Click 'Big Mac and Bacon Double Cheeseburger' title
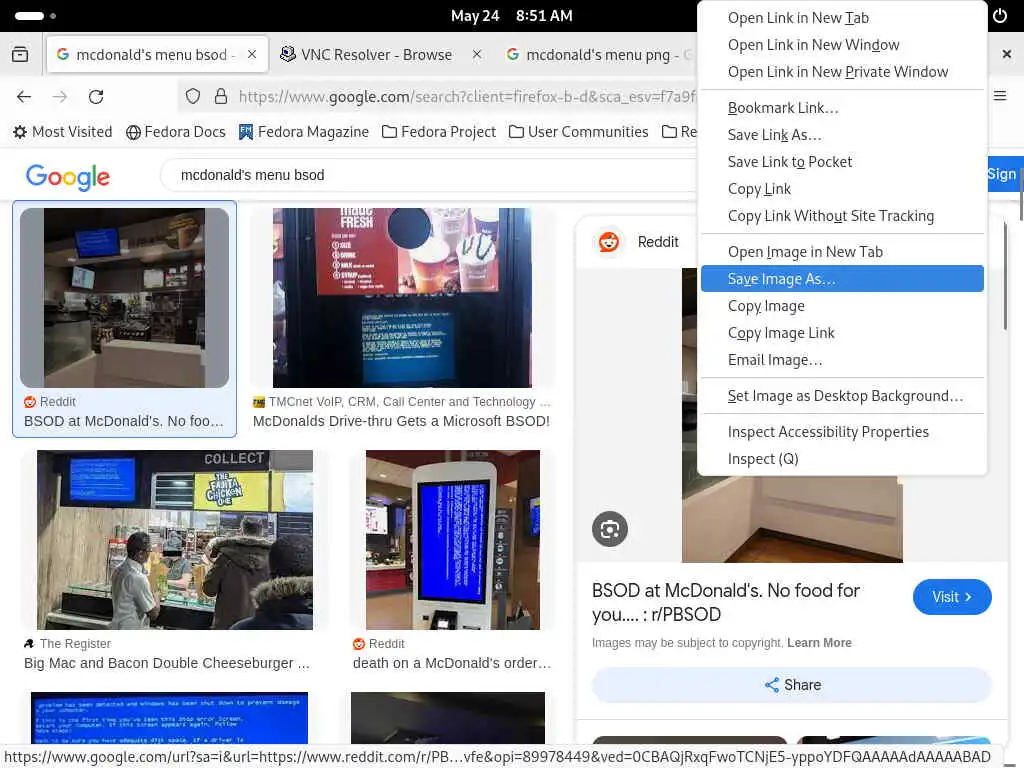Viewport: 1024px width, 768px height. click(x=167, y=663)
